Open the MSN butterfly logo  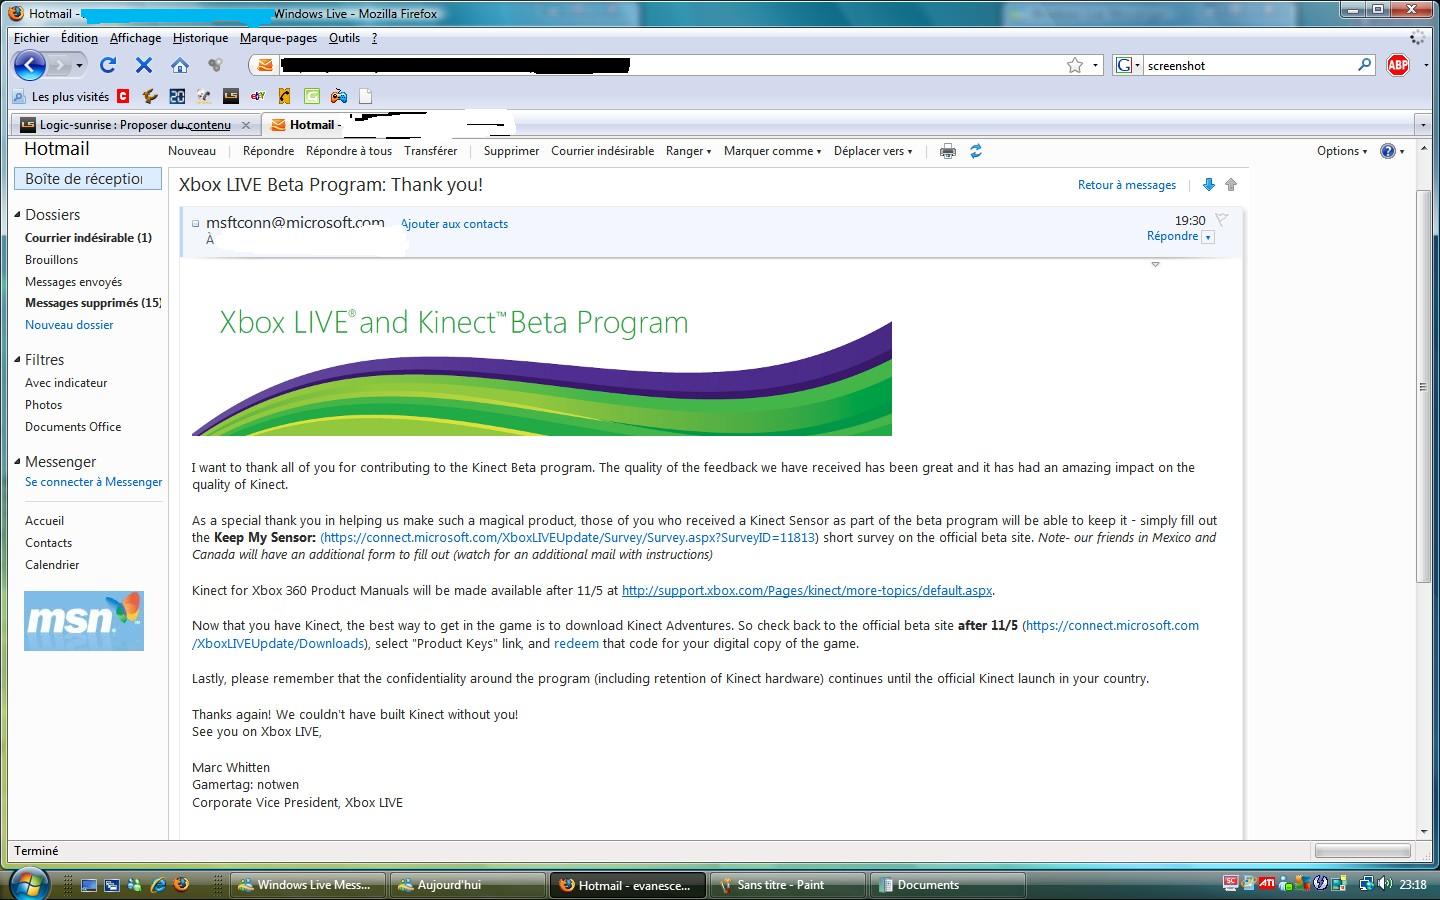(84, 621)
